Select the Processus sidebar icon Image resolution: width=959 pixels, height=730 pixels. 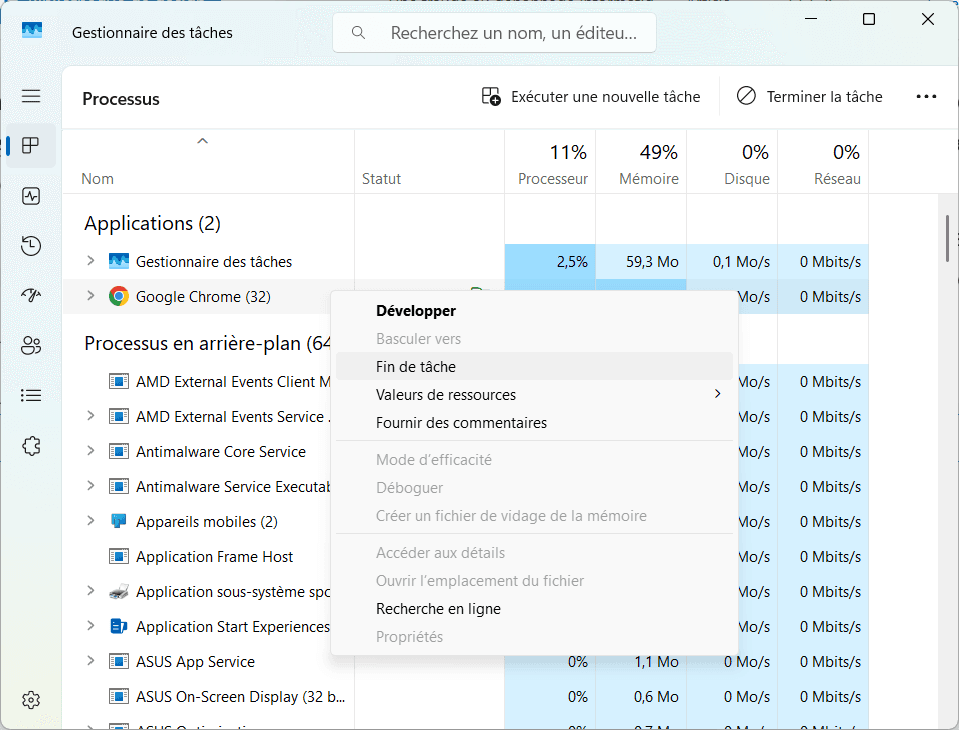(x=31, y=146)
